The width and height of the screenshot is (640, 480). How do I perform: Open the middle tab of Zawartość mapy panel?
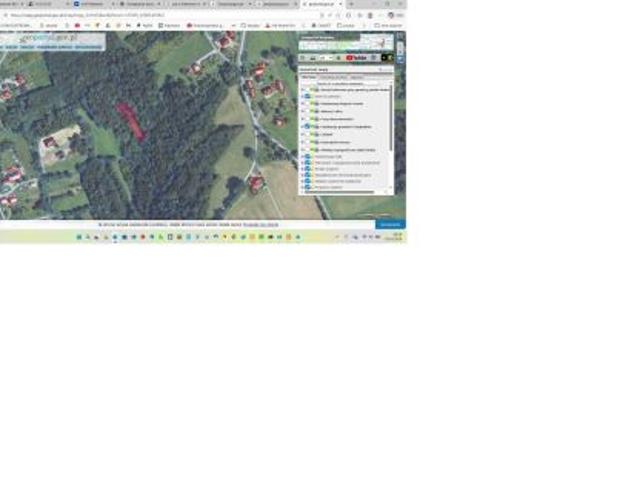click(x=333, y=77)
